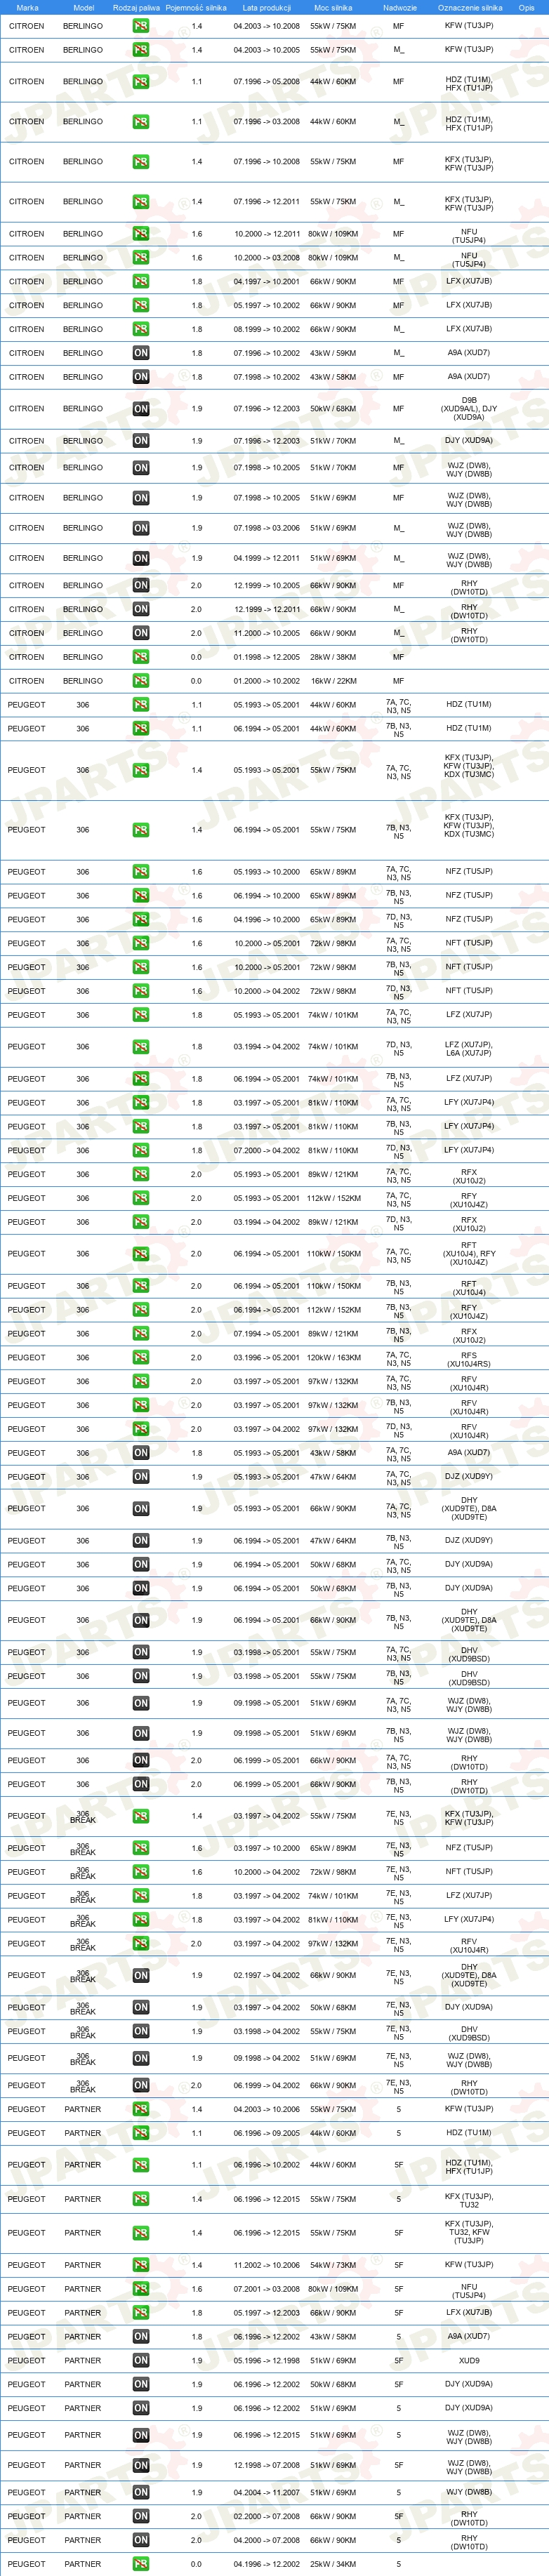Click petrol icon in Partner LFX (XU7JB) row
549x2576 pixels.
141,2313
